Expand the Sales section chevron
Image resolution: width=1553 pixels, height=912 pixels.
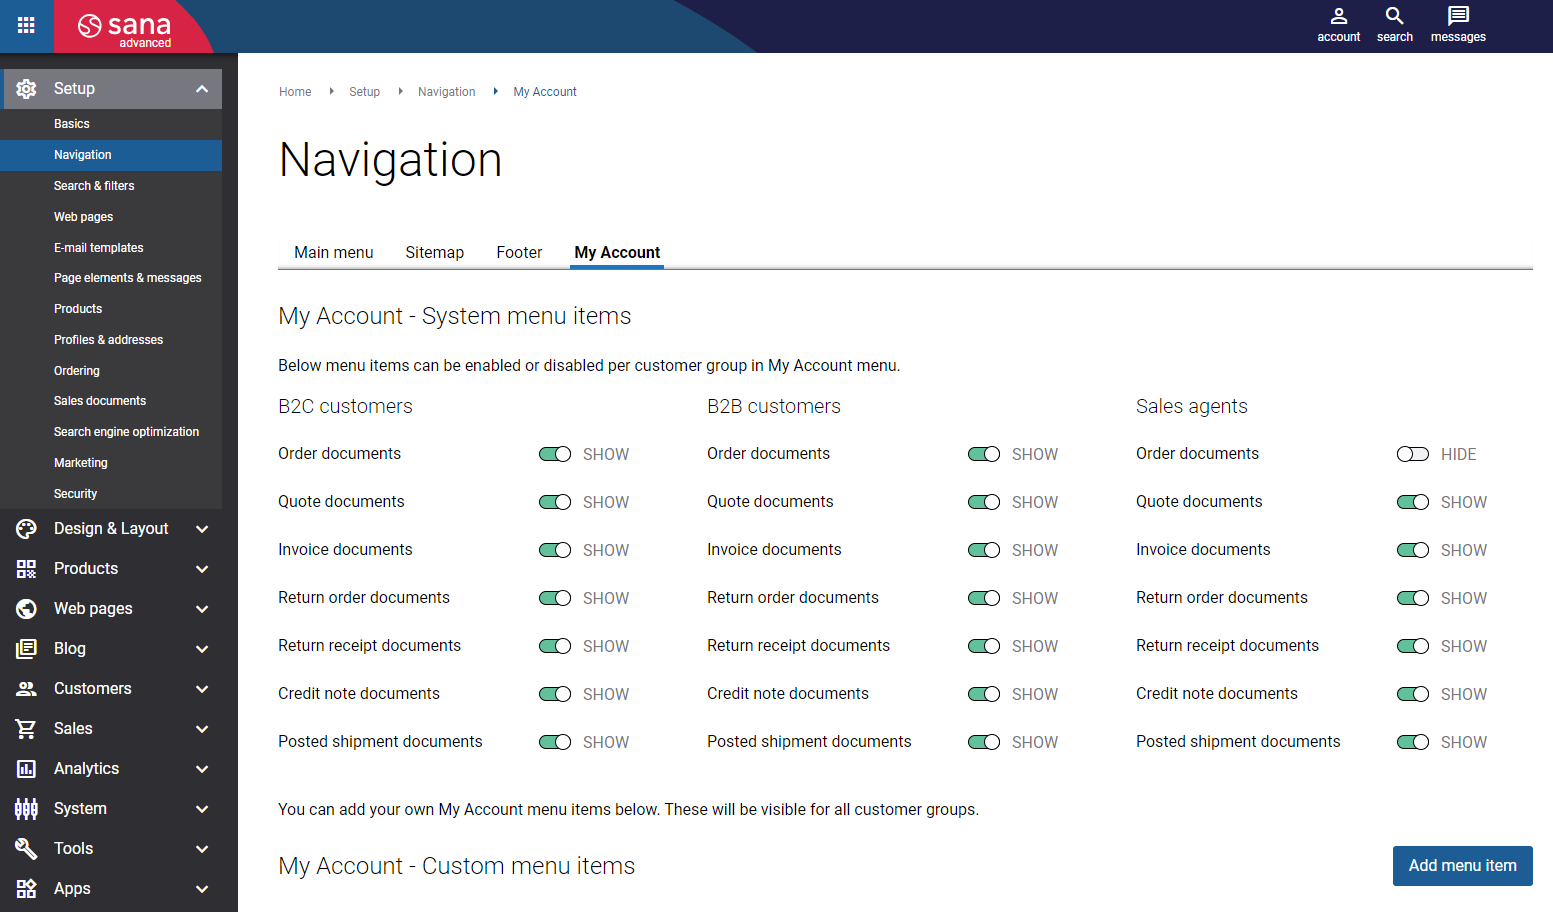pyautogui.click(x=202, y=729)
